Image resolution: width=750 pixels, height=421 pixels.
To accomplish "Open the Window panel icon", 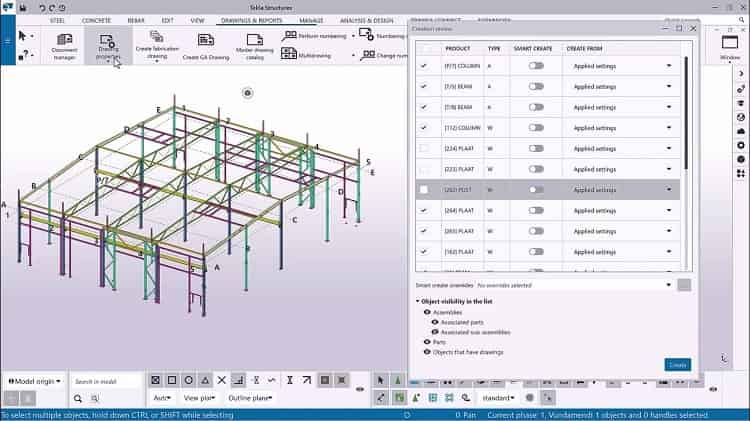I will click(x=730, y=45).
